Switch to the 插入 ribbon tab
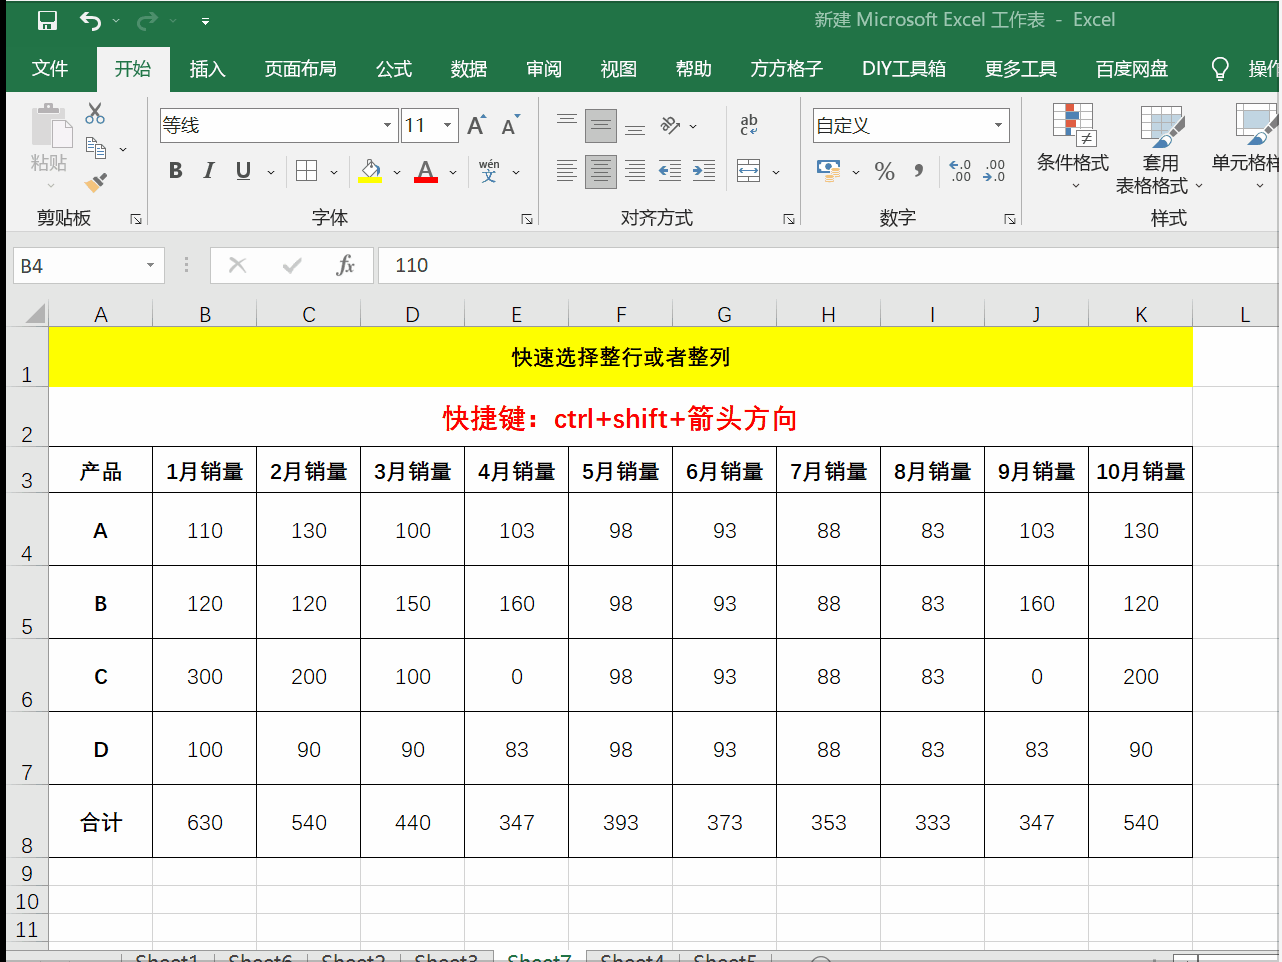This screenshot has width=1282, height=962. click(207, 69)
